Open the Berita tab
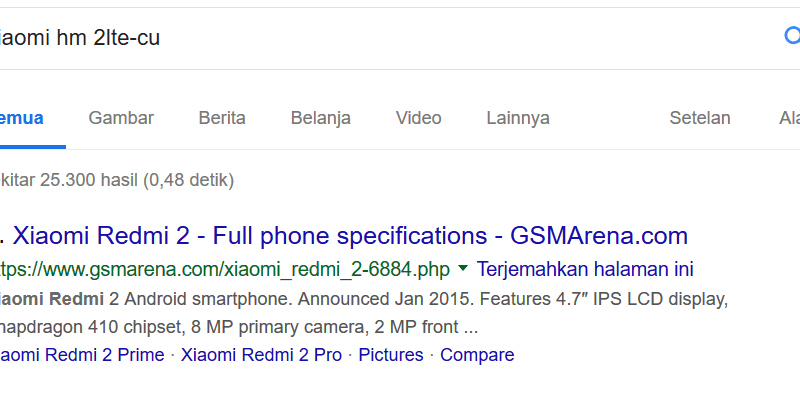The height and width of the screenshot is (393, 800). (222, 118)
